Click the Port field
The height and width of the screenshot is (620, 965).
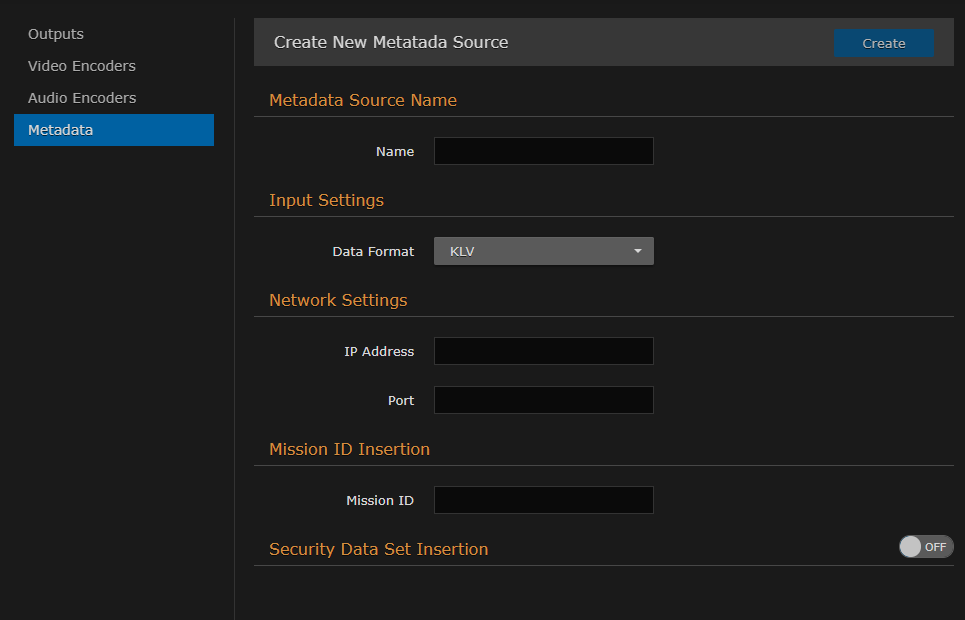click(x=543, y=400)
